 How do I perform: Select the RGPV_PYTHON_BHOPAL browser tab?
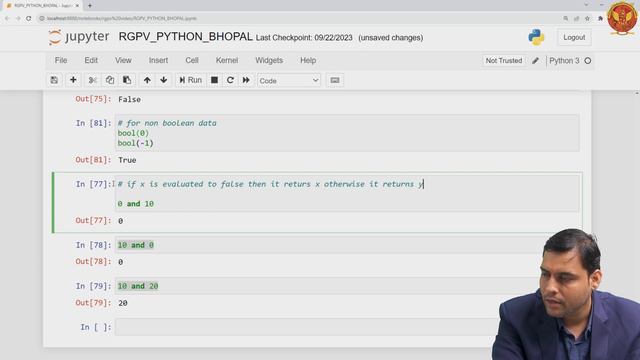42,6
